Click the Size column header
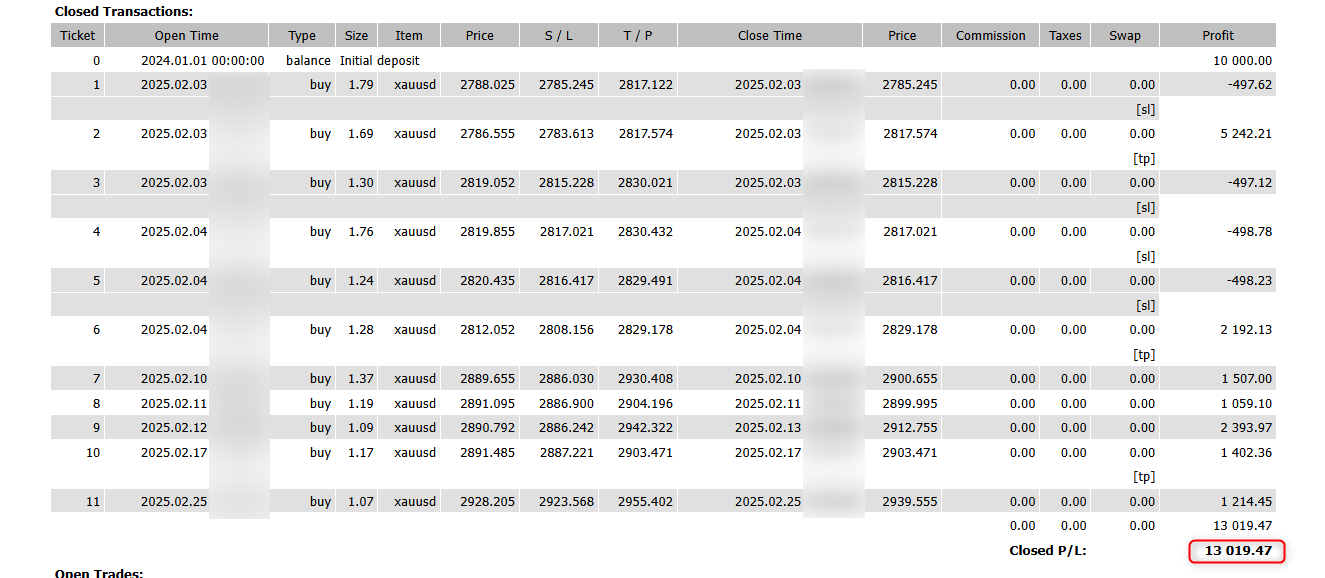Screen dimensions: 1325x578 pyautogui.click(x=356, y=35)
